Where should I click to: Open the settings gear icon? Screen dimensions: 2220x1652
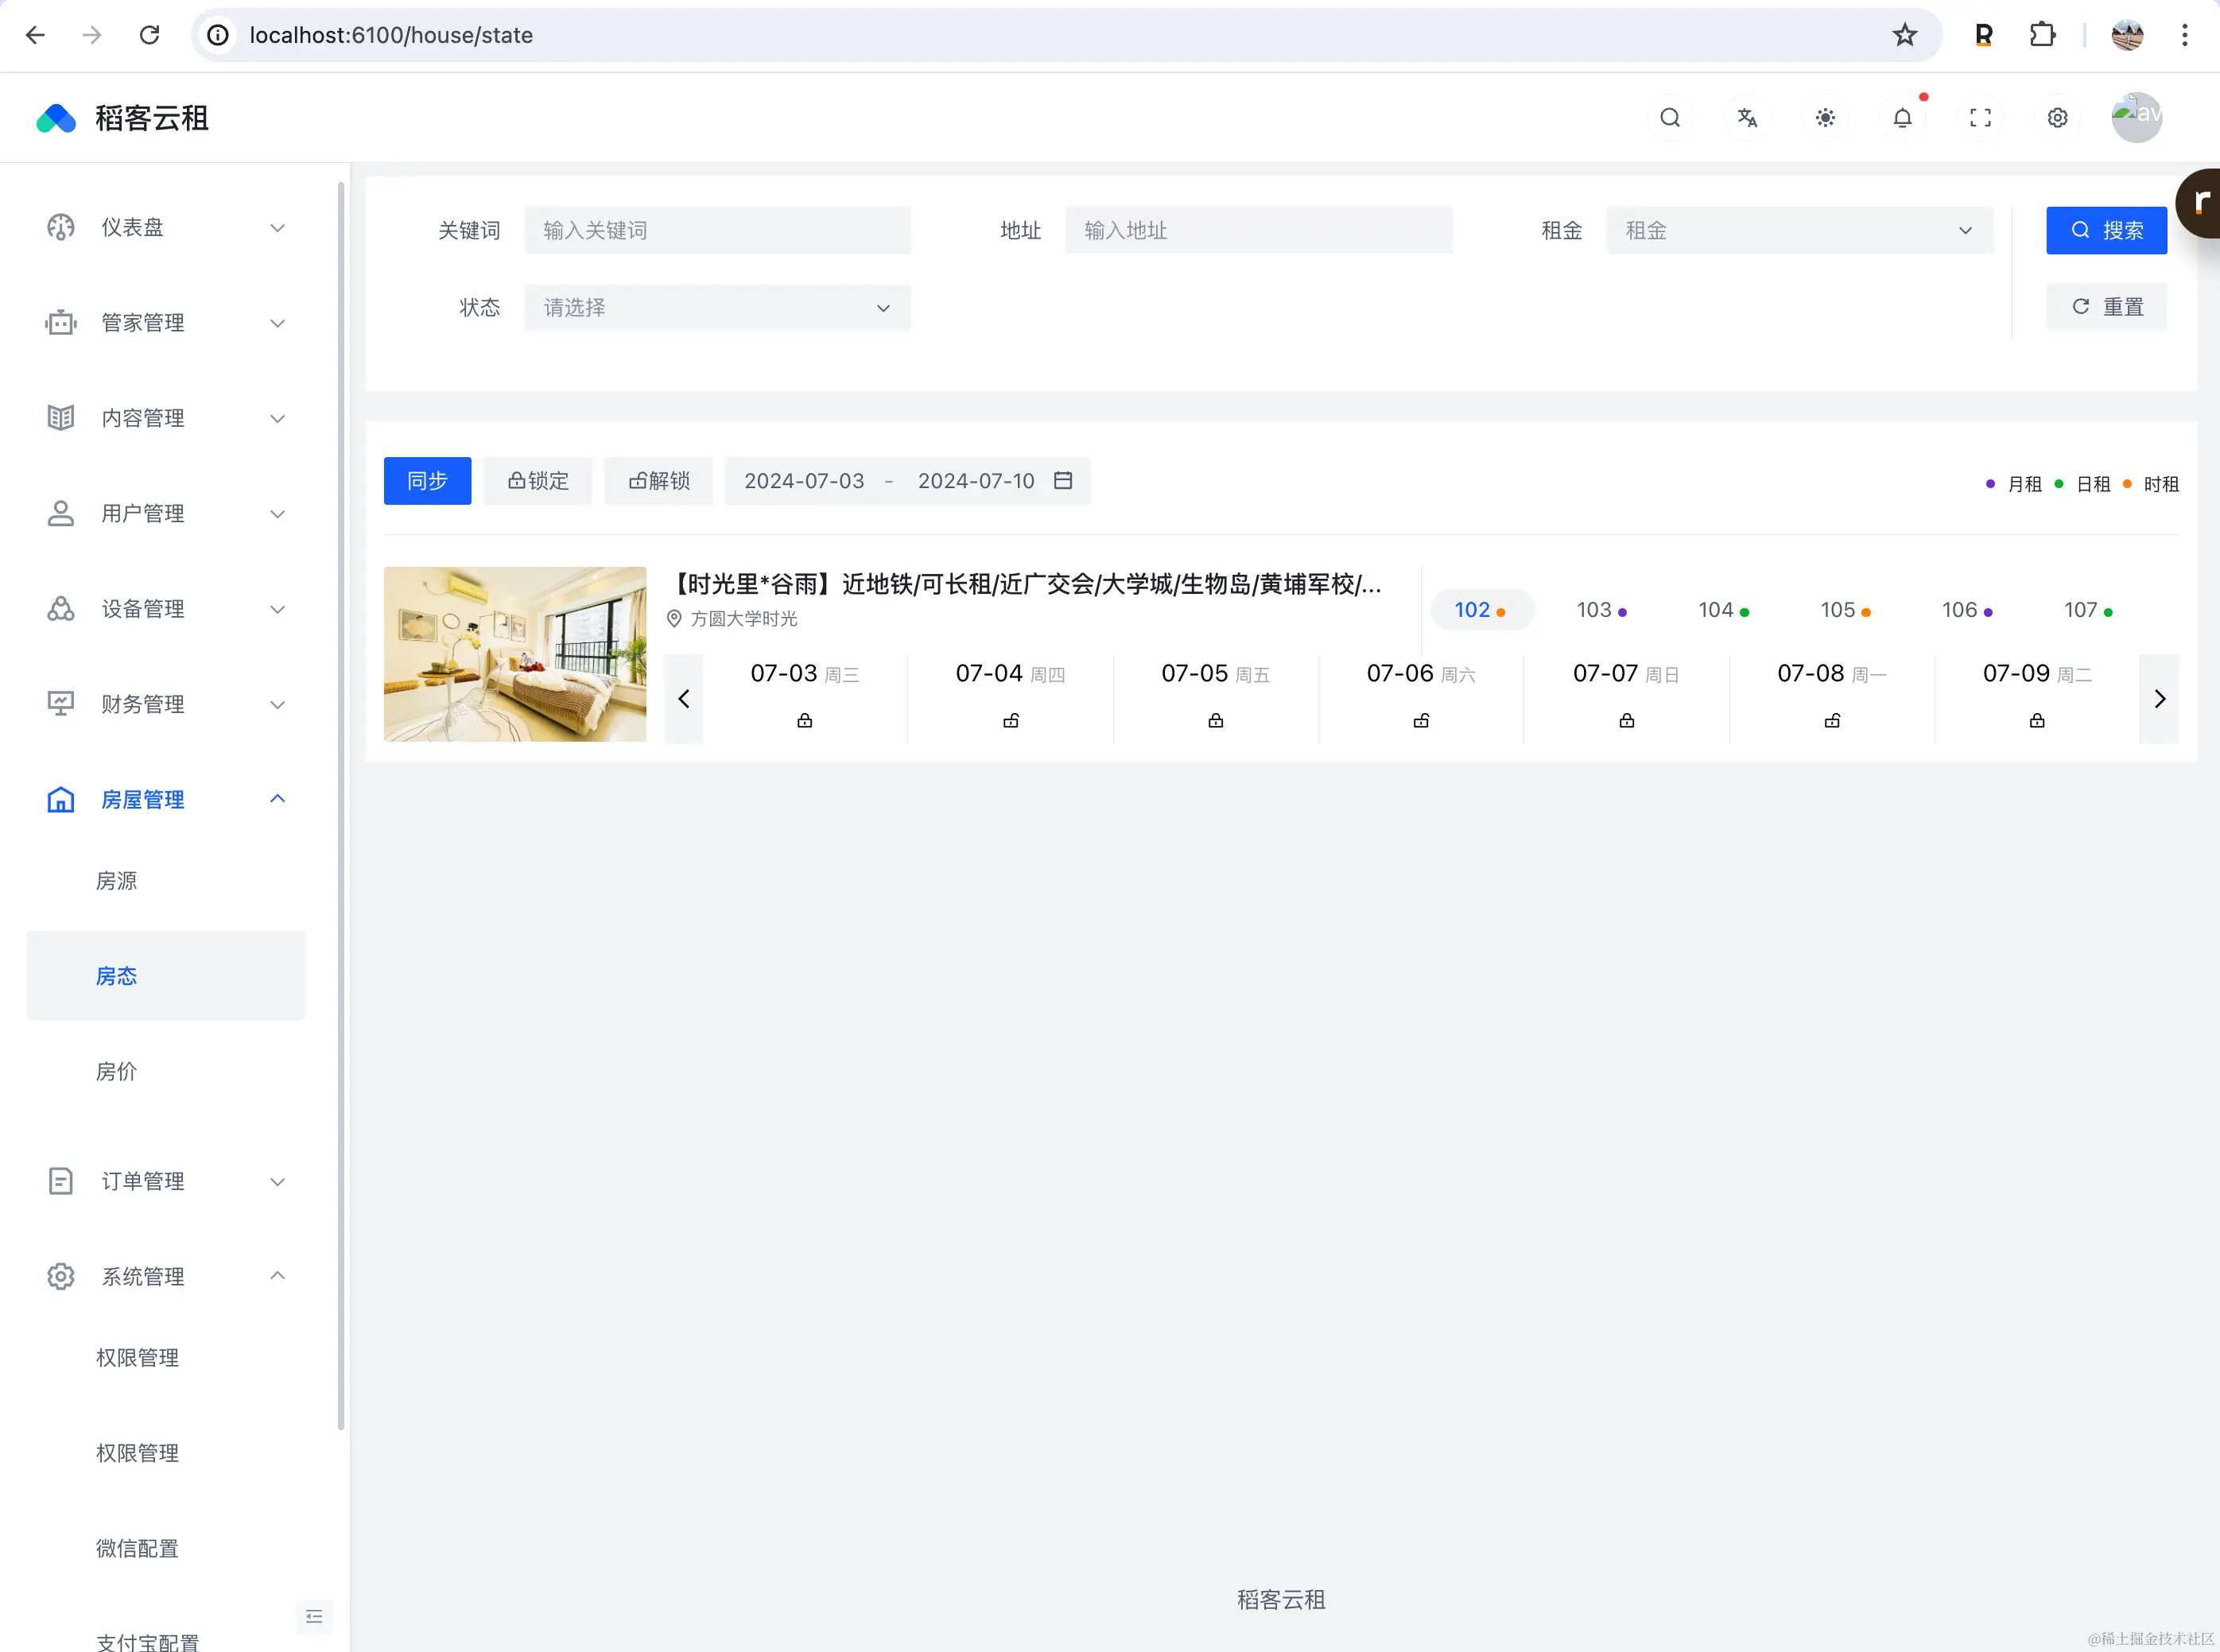coord(2057,117)
